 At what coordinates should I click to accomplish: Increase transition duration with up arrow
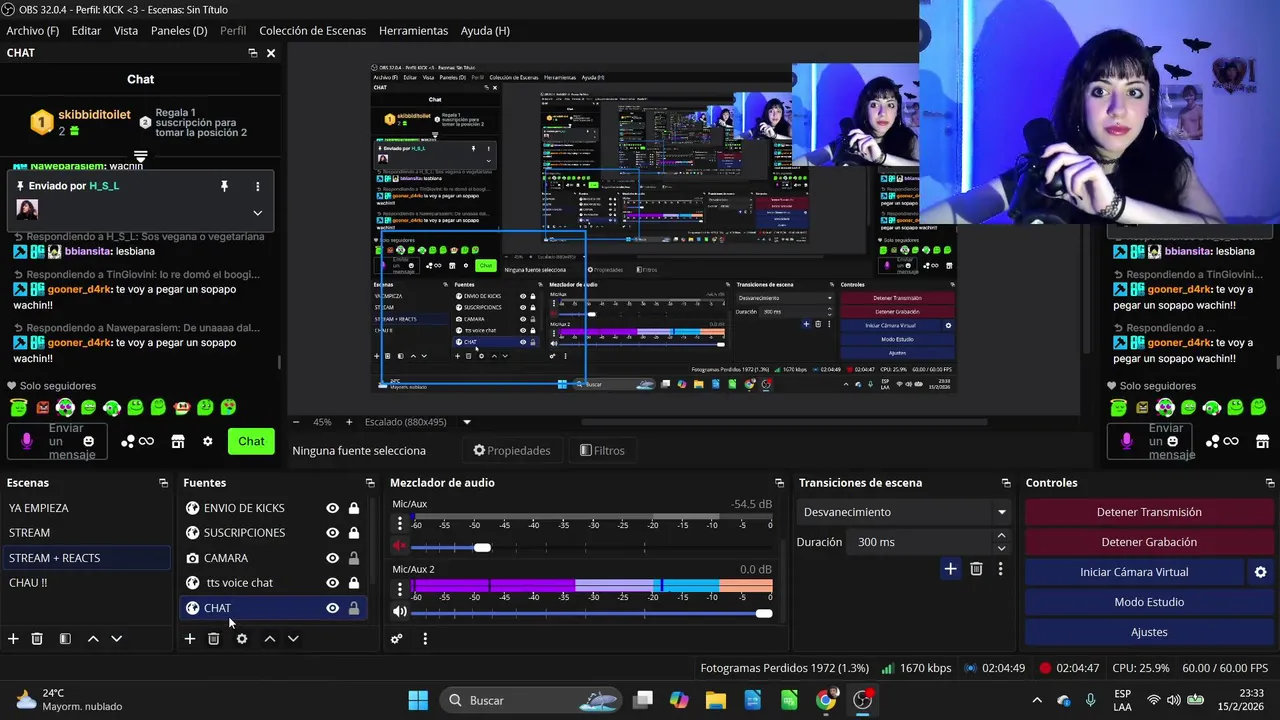1001,536
